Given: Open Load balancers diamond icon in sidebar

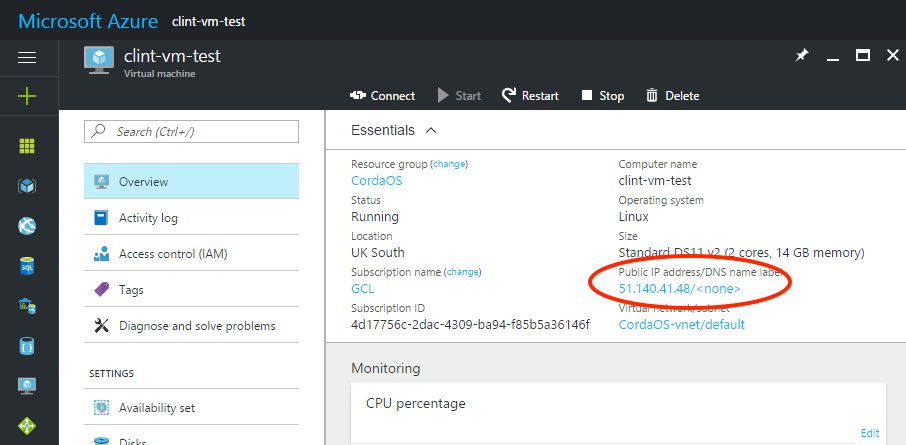Looking at the screenshot, I should click(27, 425).
